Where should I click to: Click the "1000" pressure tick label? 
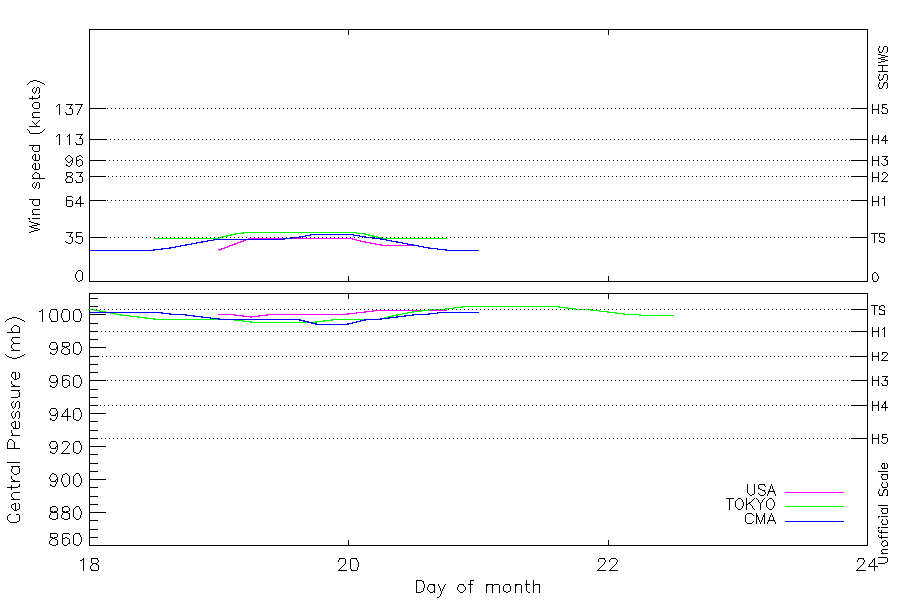[x=60, y=315]
